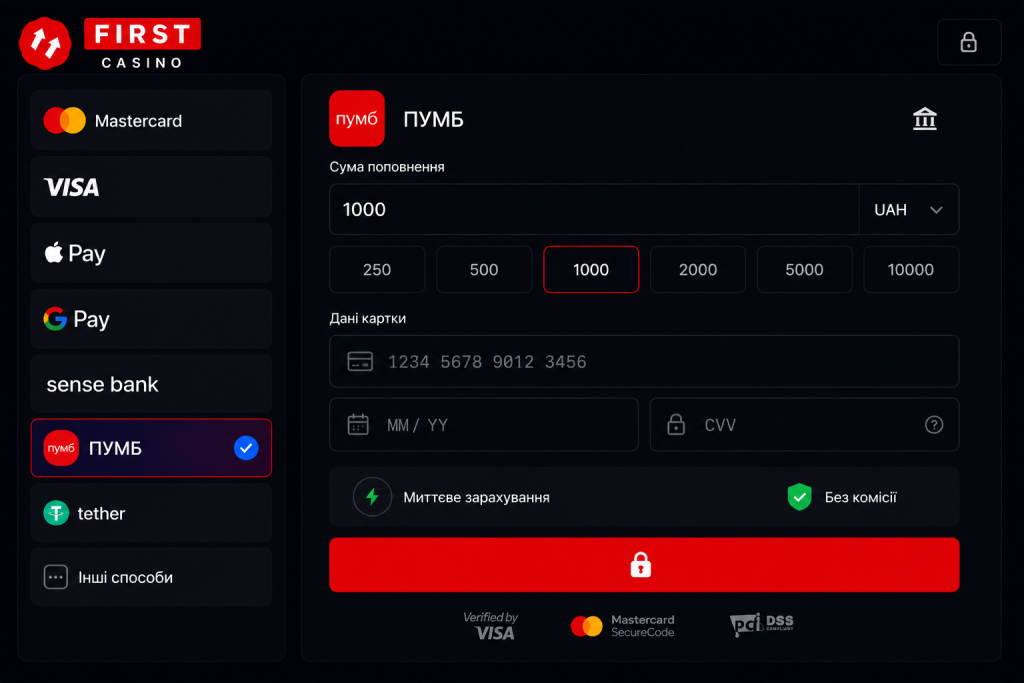Focus the MM / YY expiry field
This screenshot has height=683, width=1024.
(x=484, y=424)
